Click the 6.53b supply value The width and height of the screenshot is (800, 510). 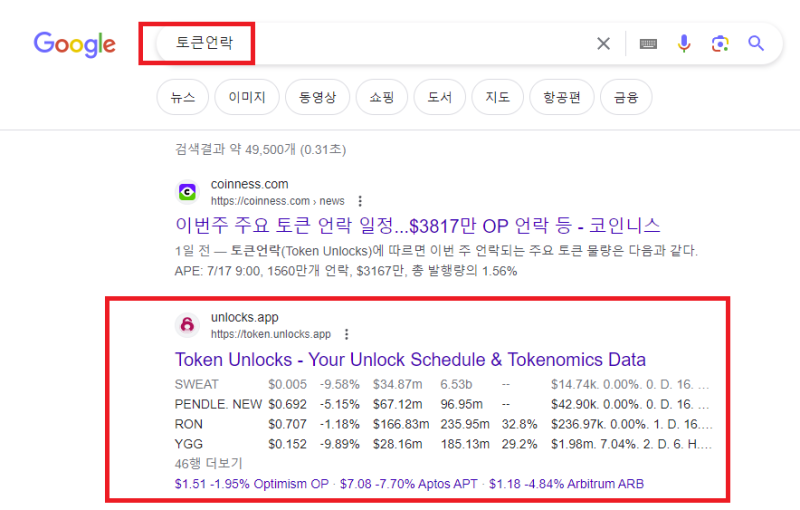pyautogui.click(x=456, y=384)
